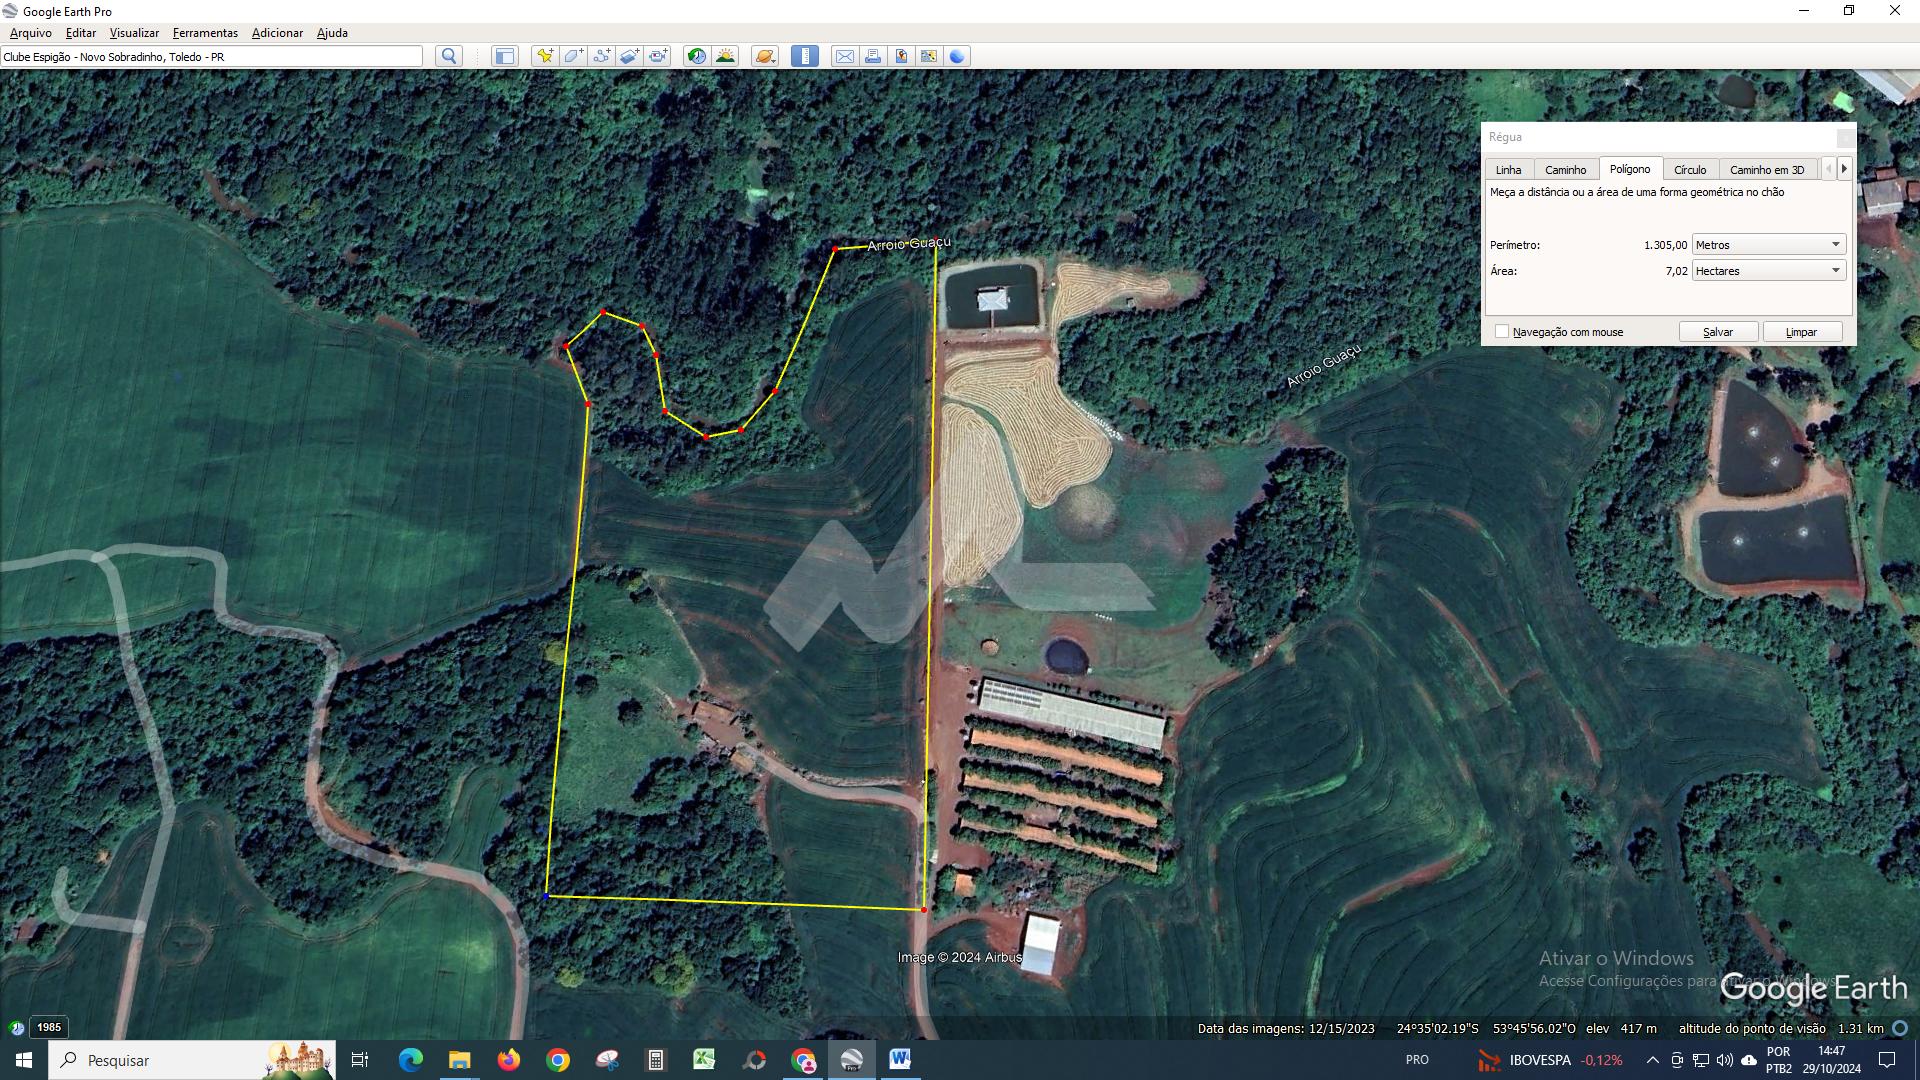Image resolution: width=1920 pixels, height=1080 pixels.
Task: Open the print icon in the toolbar
Action: click(873, 56)
